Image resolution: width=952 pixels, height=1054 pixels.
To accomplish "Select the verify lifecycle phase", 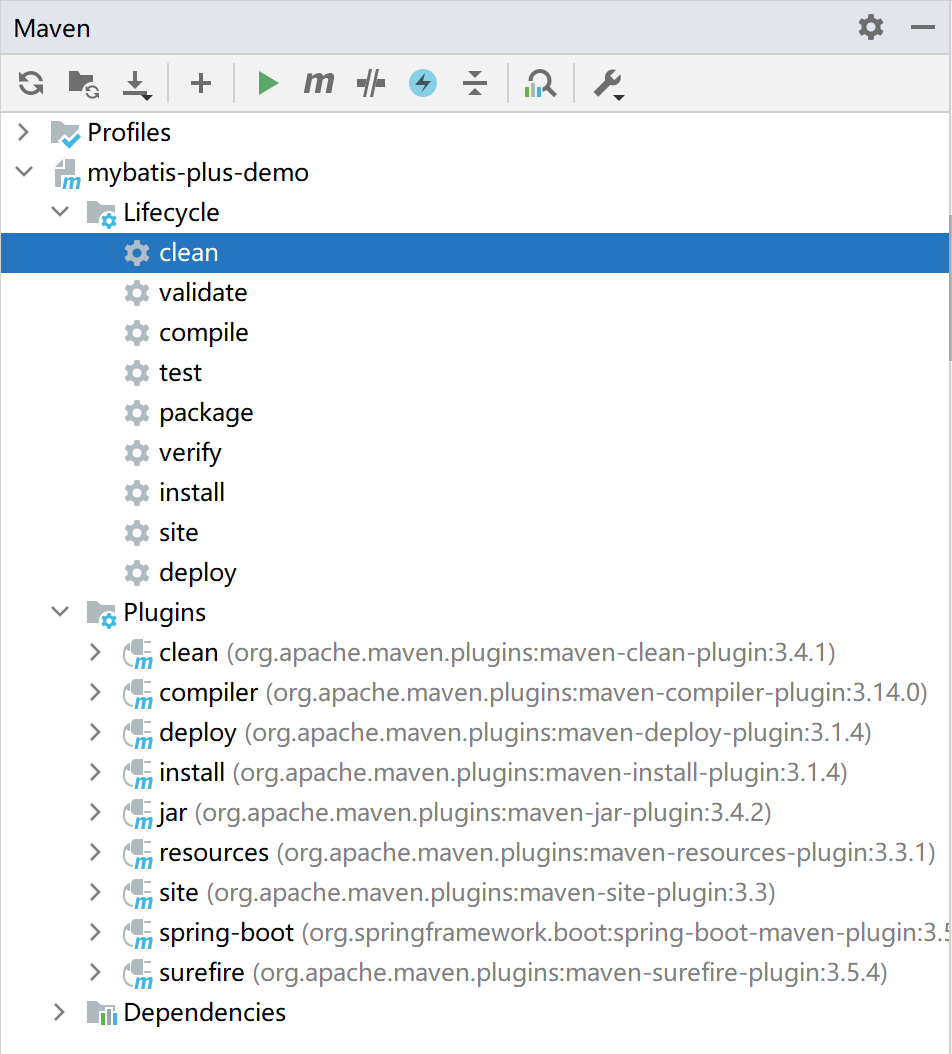I will (x=190, y=452).
